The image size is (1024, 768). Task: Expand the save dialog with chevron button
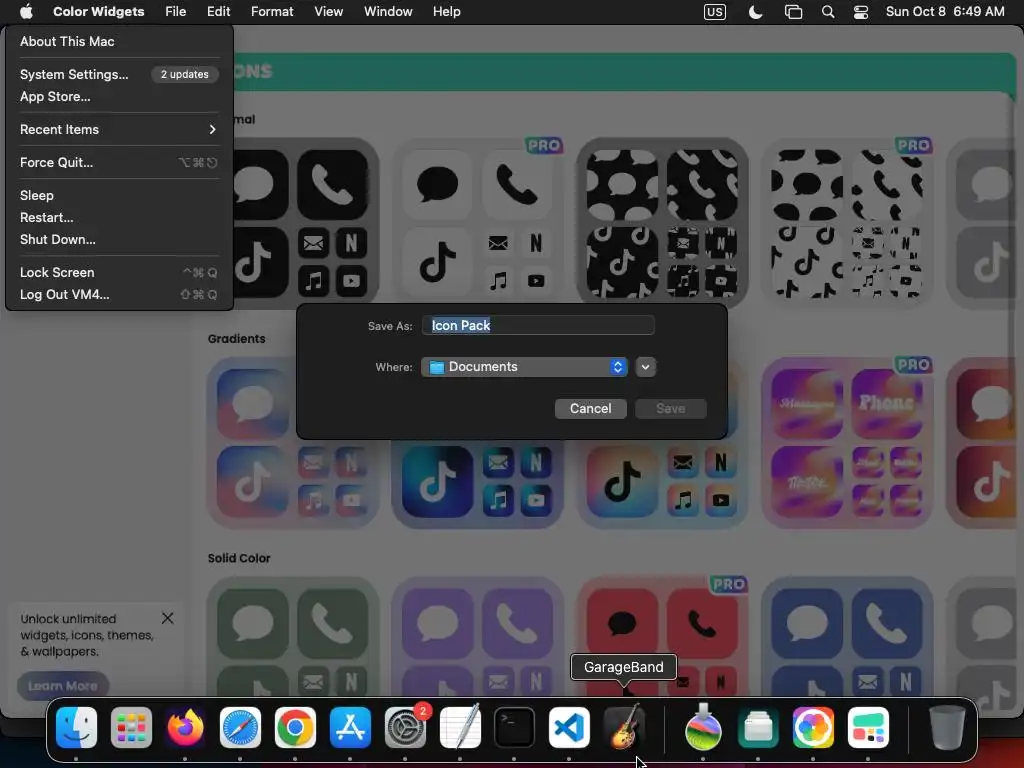point(645,367)
